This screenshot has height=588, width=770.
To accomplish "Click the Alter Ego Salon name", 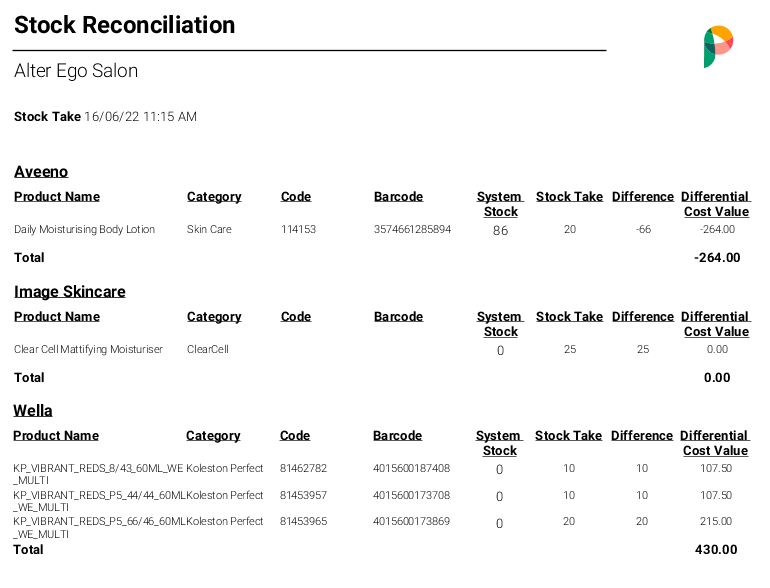I will (76, 71).
